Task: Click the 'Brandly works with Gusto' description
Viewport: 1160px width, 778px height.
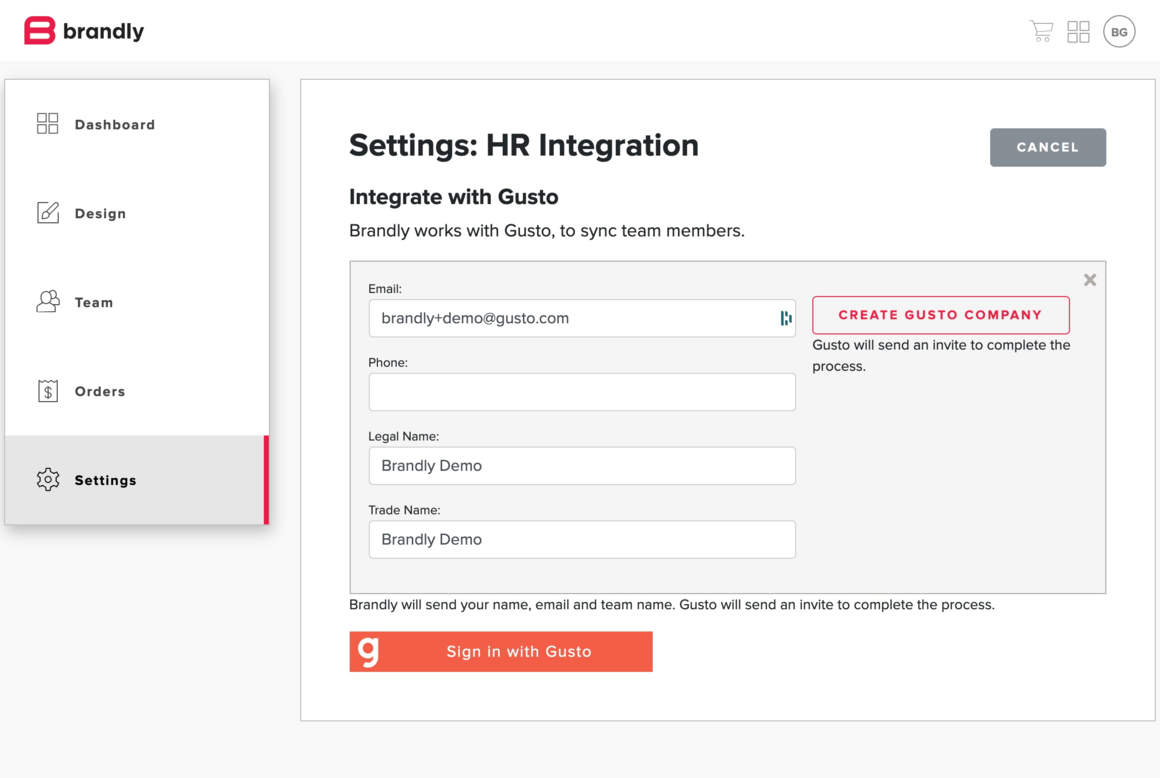Action: point(547,231)
